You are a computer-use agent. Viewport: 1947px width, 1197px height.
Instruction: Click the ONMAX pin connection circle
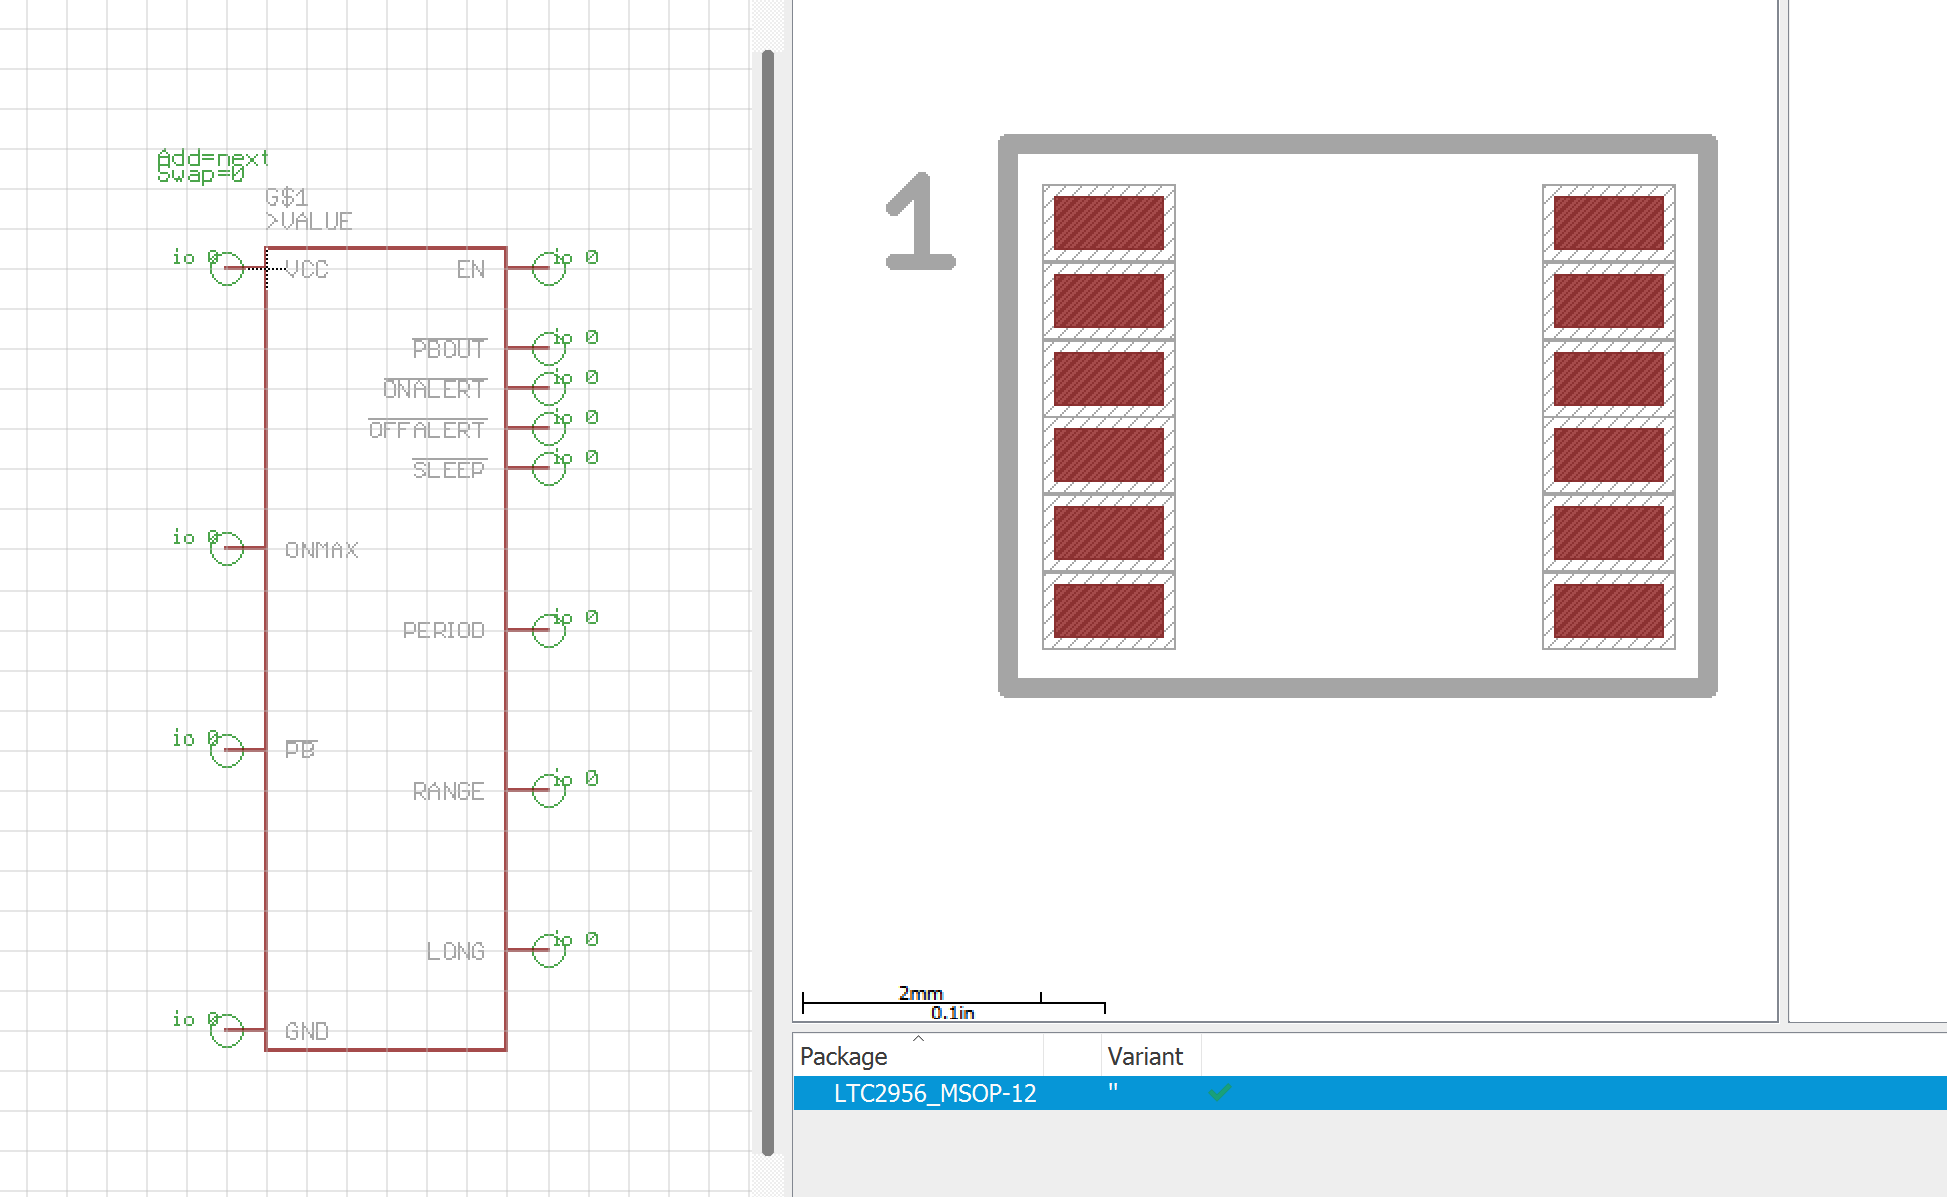(x=227, y=548)
